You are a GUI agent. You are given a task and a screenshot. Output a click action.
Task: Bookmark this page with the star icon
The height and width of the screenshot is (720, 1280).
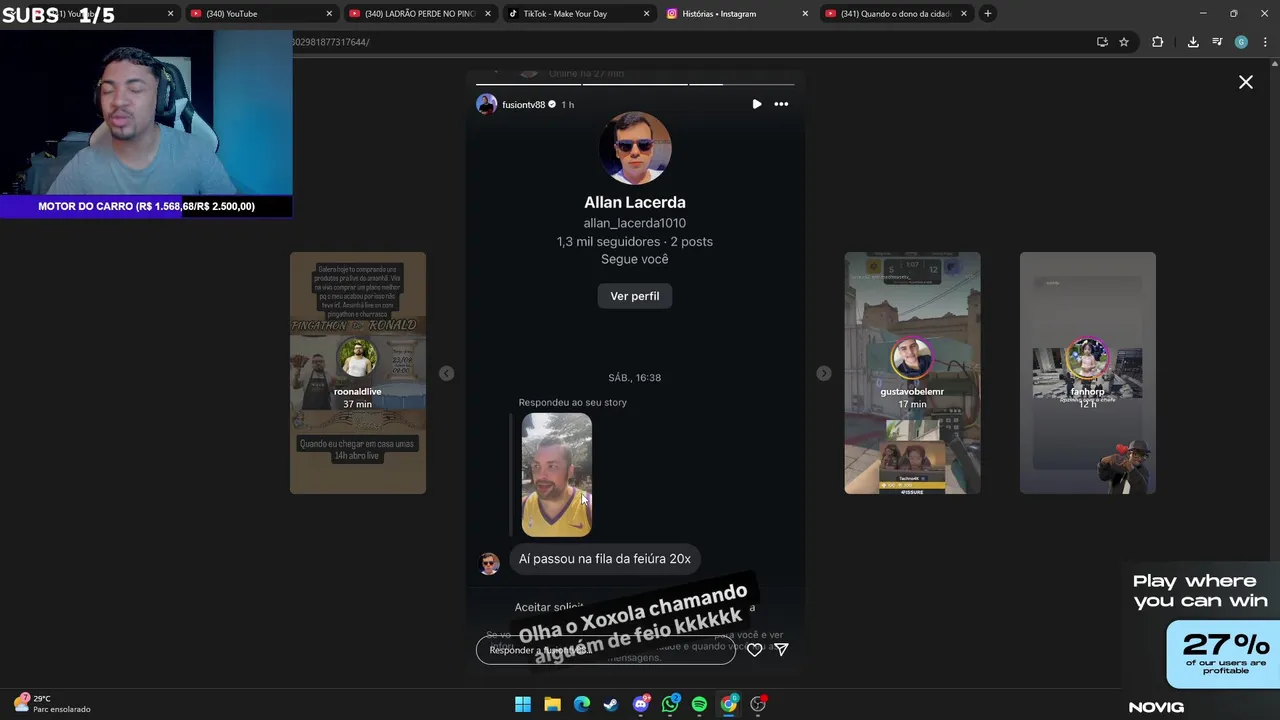1124,42
